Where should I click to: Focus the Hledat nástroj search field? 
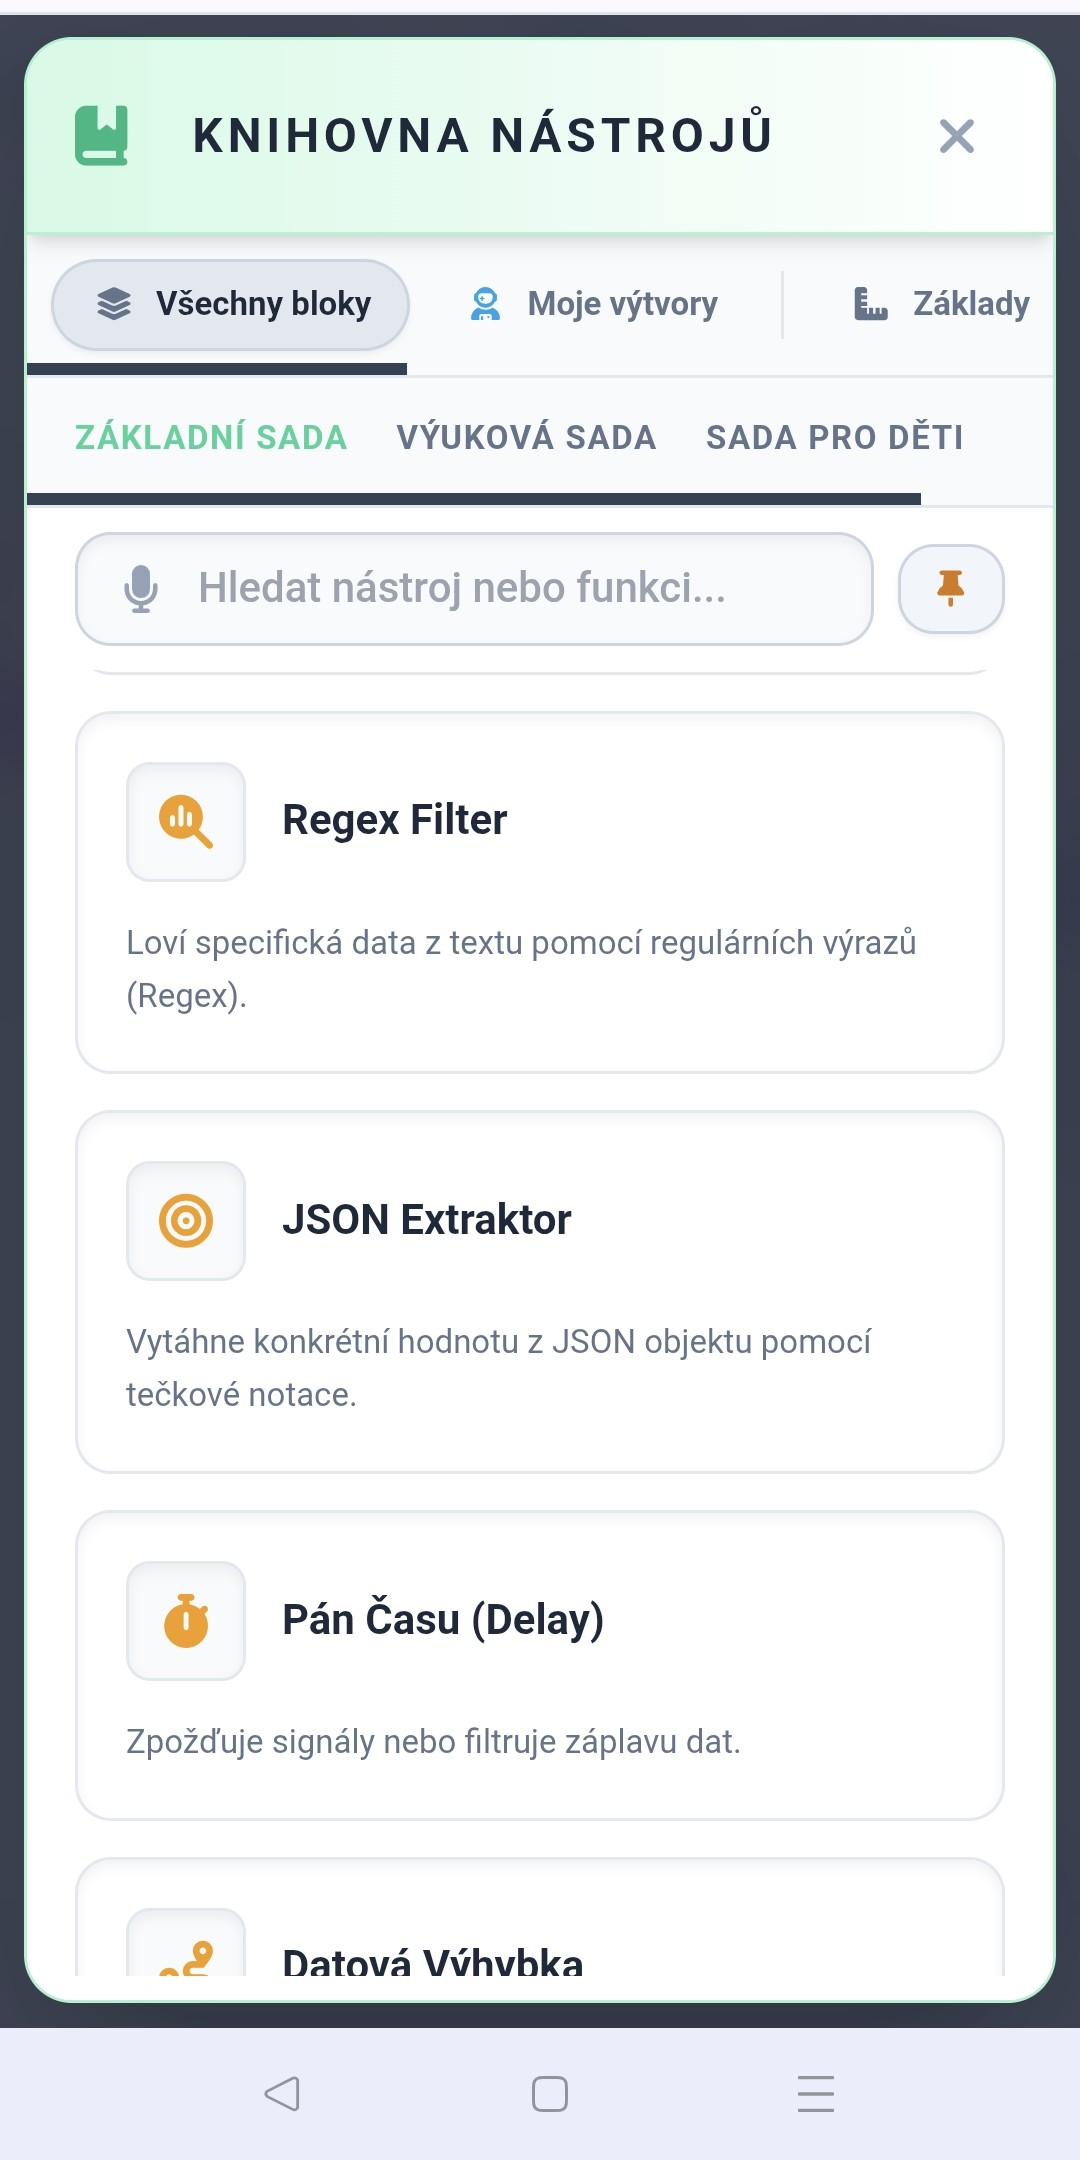[474, 589]
